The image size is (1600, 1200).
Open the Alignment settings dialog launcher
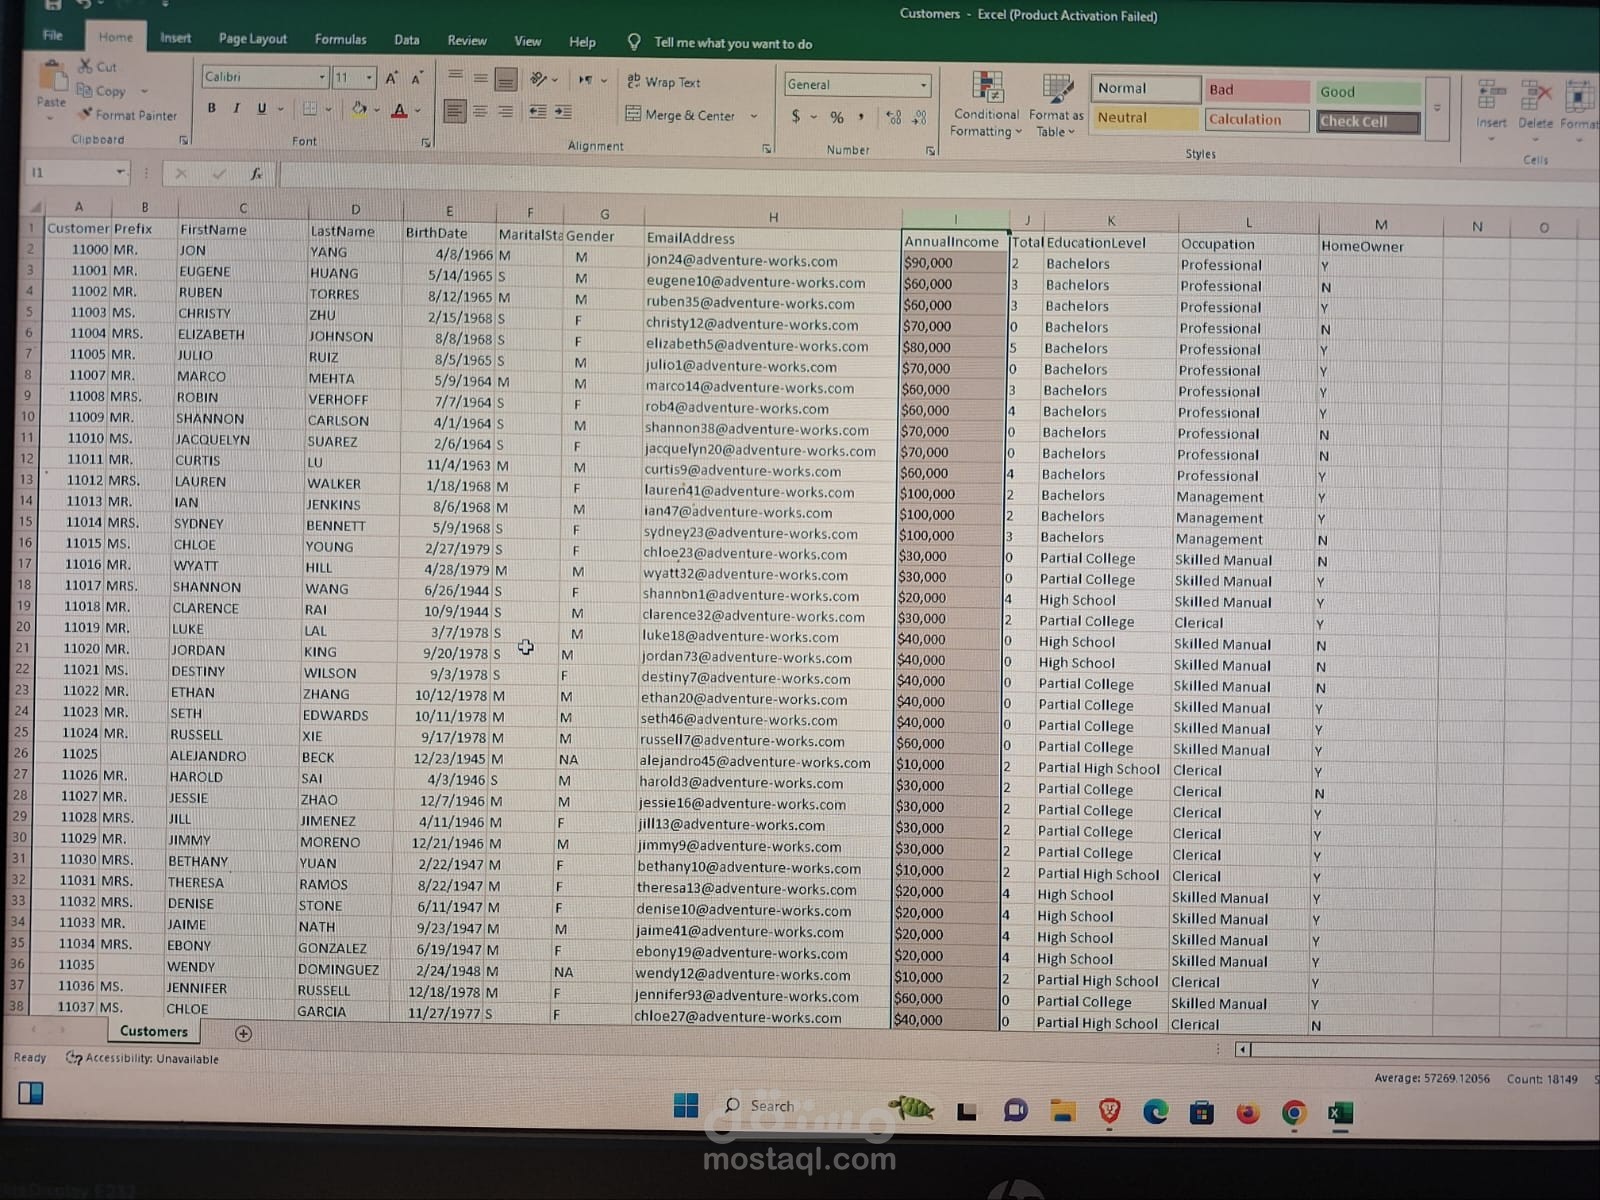(767, 148)
